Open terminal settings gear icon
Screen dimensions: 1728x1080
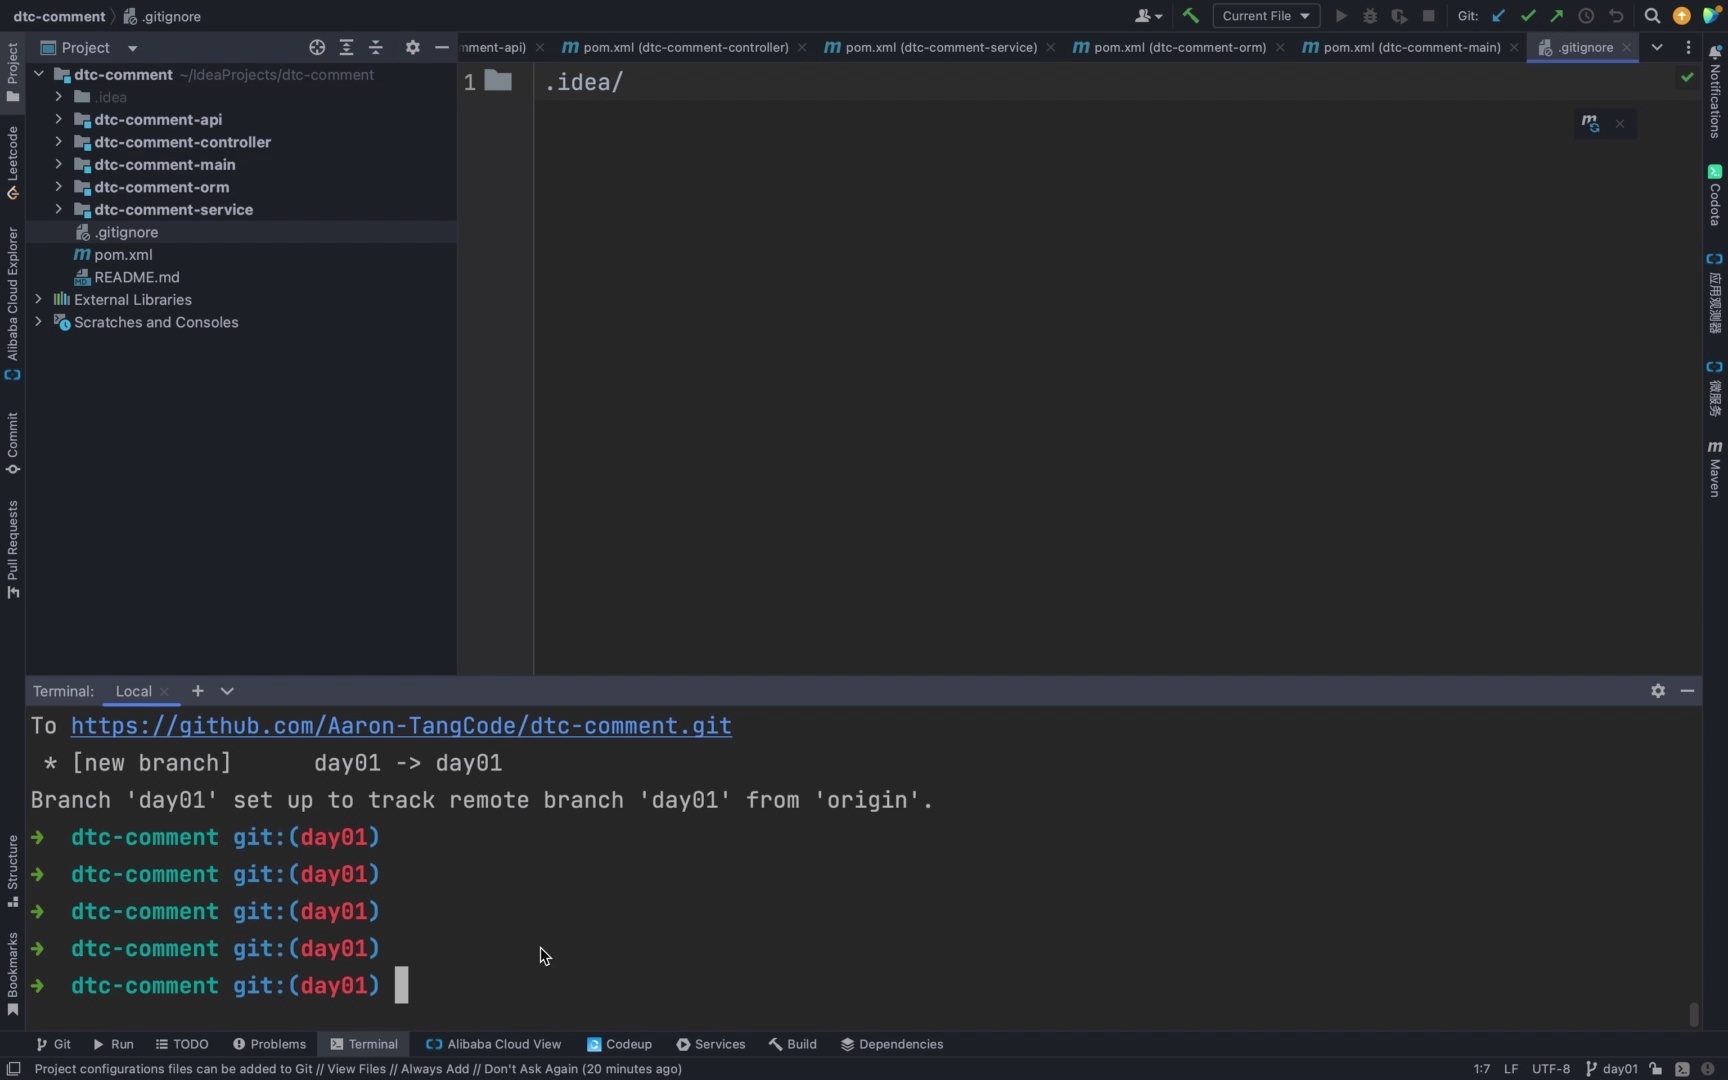(1658, 691)
